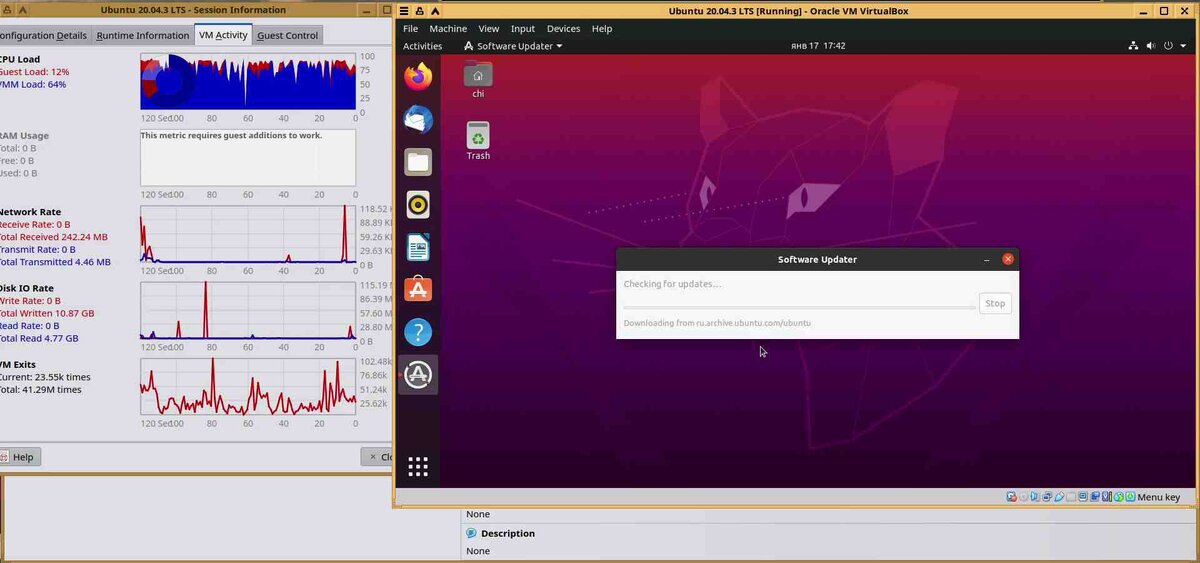The height and width of the screenshot is (563, 1200).
Task: Click the 'Guest Load: 12%' label
Action: point(34,72)
